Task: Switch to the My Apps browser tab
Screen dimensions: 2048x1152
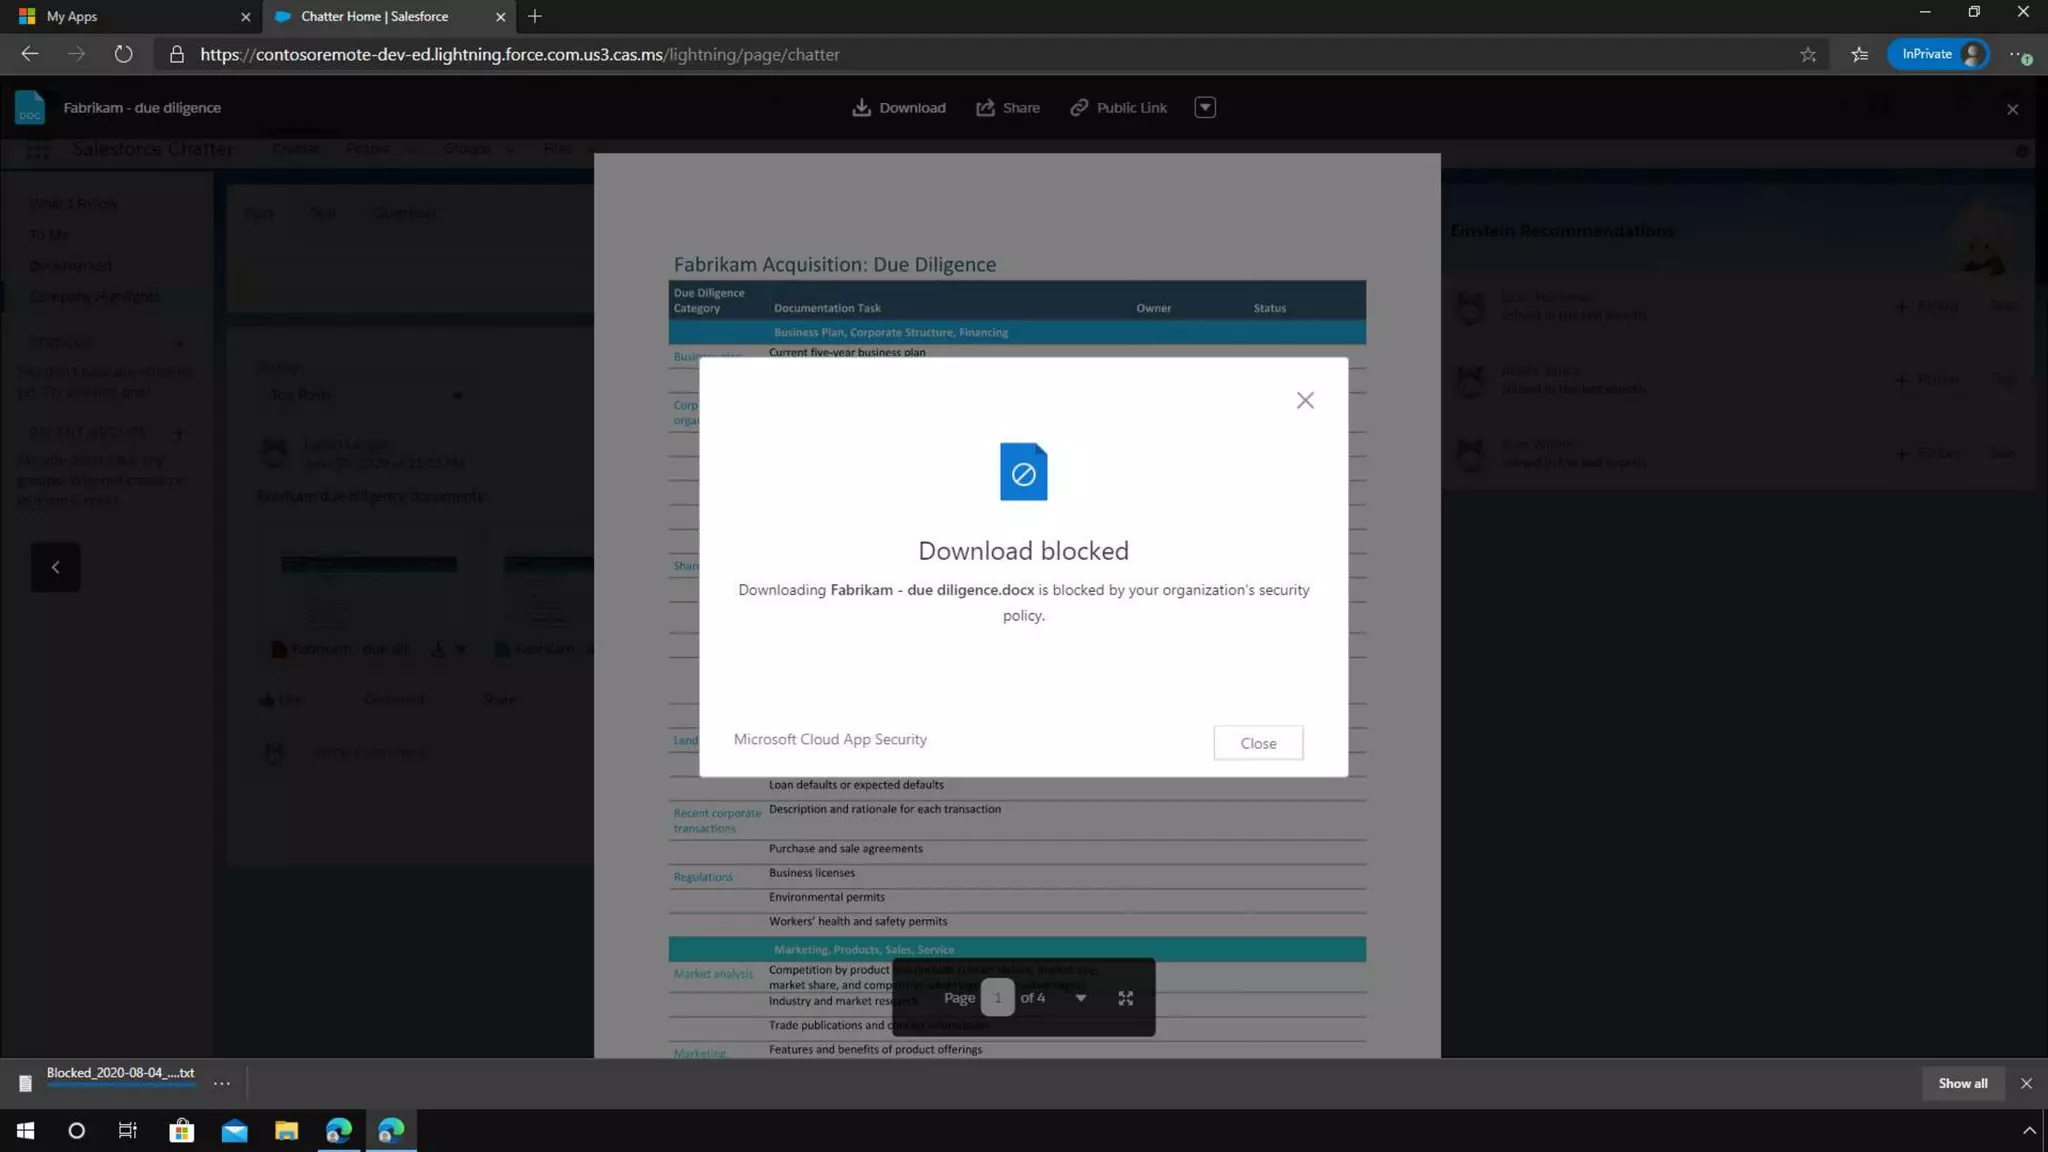Action: pyautogui.click(x=130, y=16)
